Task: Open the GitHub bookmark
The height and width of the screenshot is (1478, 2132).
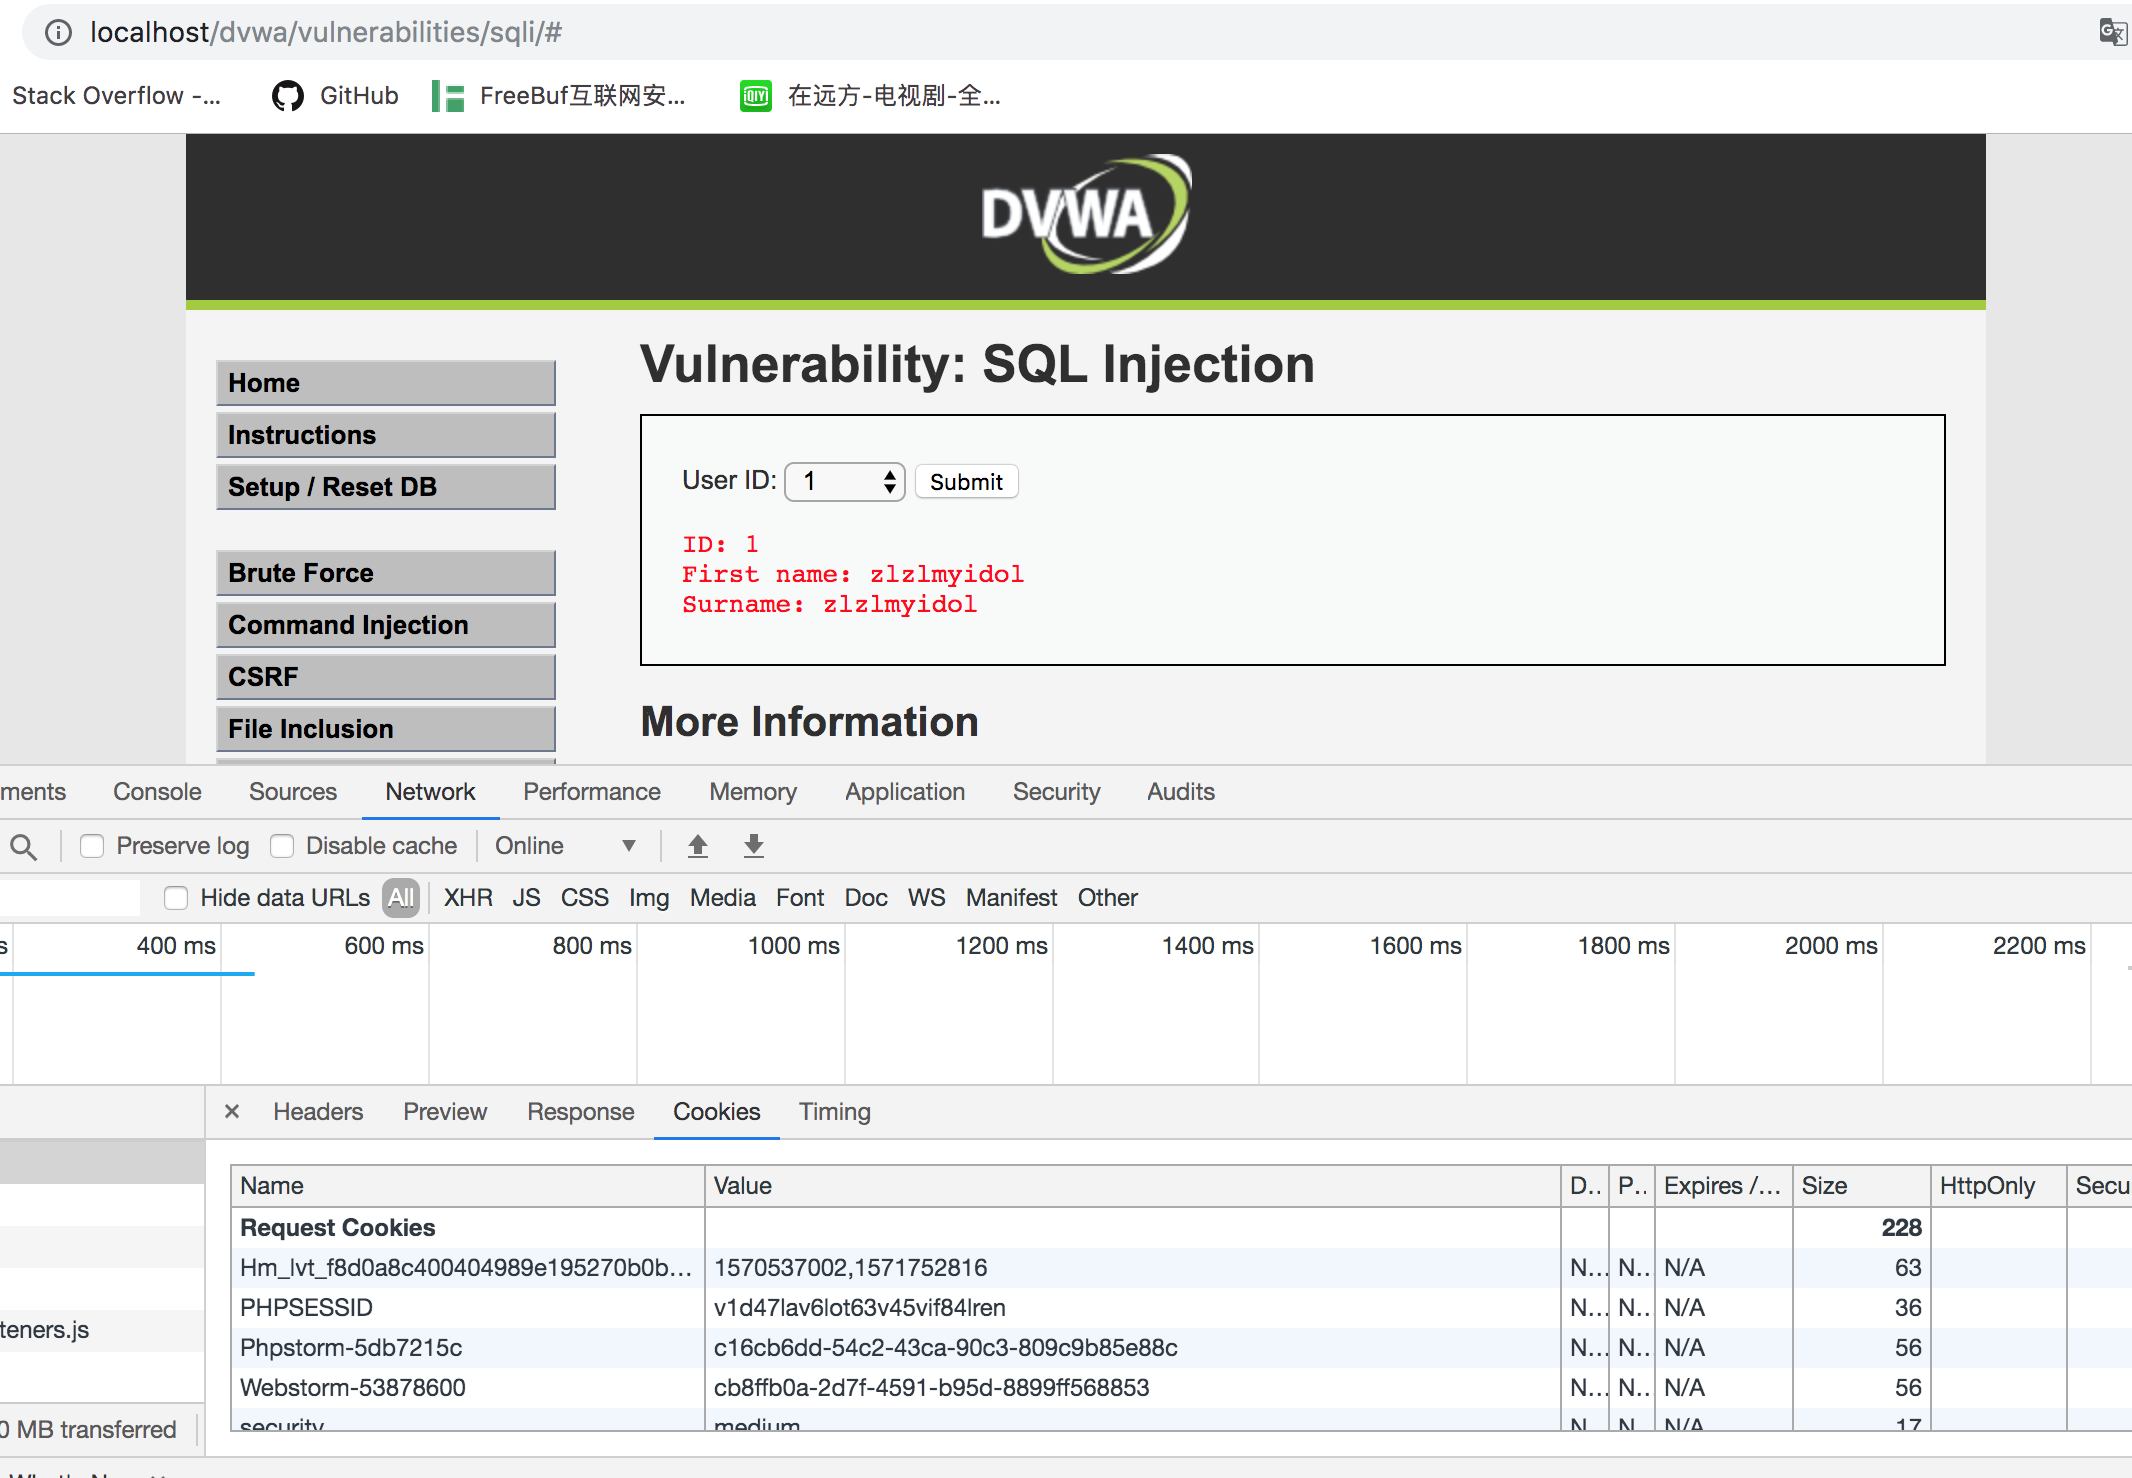Action: point(336,96)
